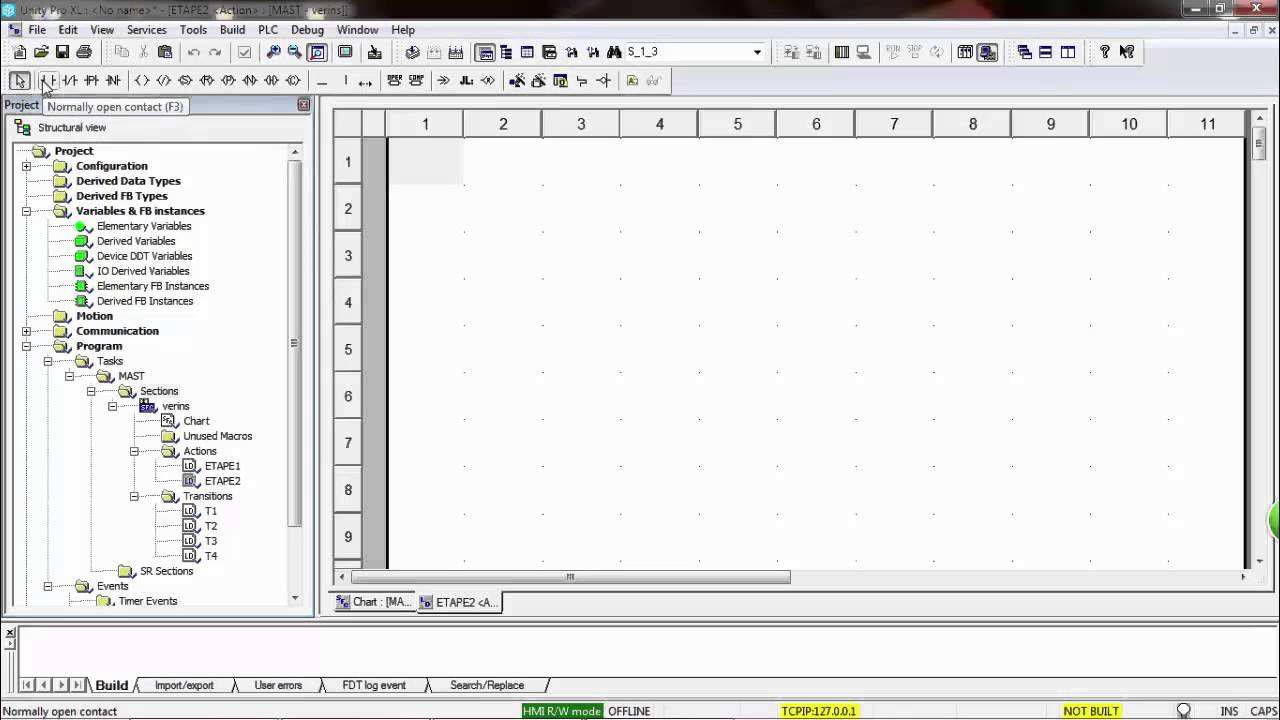Open the File menu
The image size is (1280, 720).
(37, 30)
